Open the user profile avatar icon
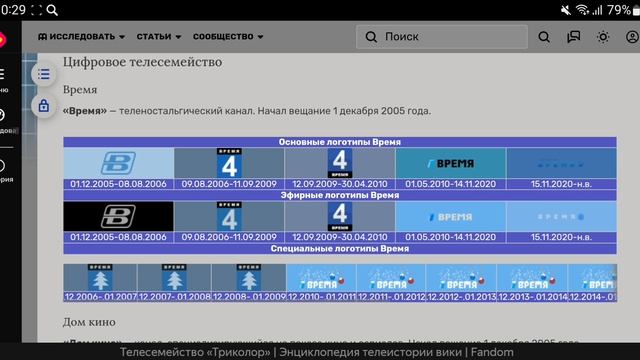 pyautogui.click(x=632, y=37)
